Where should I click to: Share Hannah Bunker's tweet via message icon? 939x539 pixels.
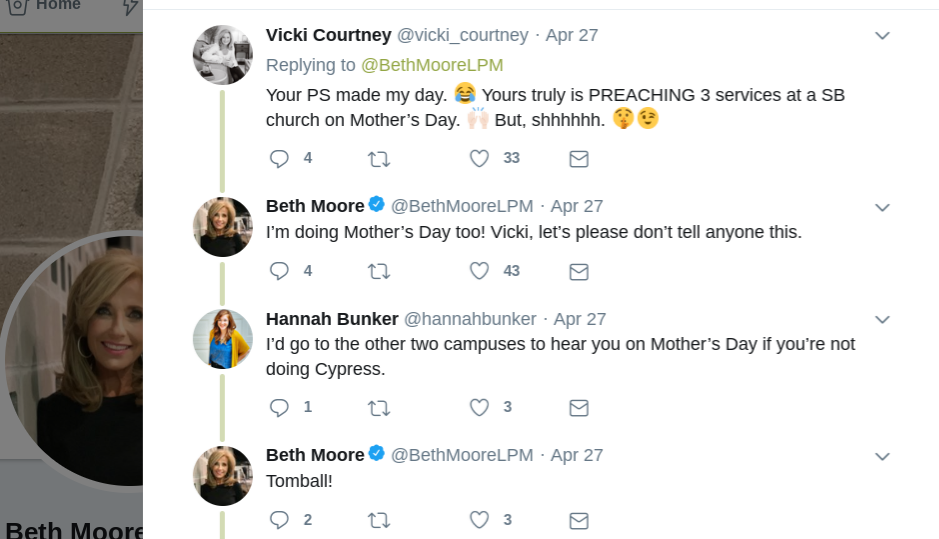click(x=578, y=407)
